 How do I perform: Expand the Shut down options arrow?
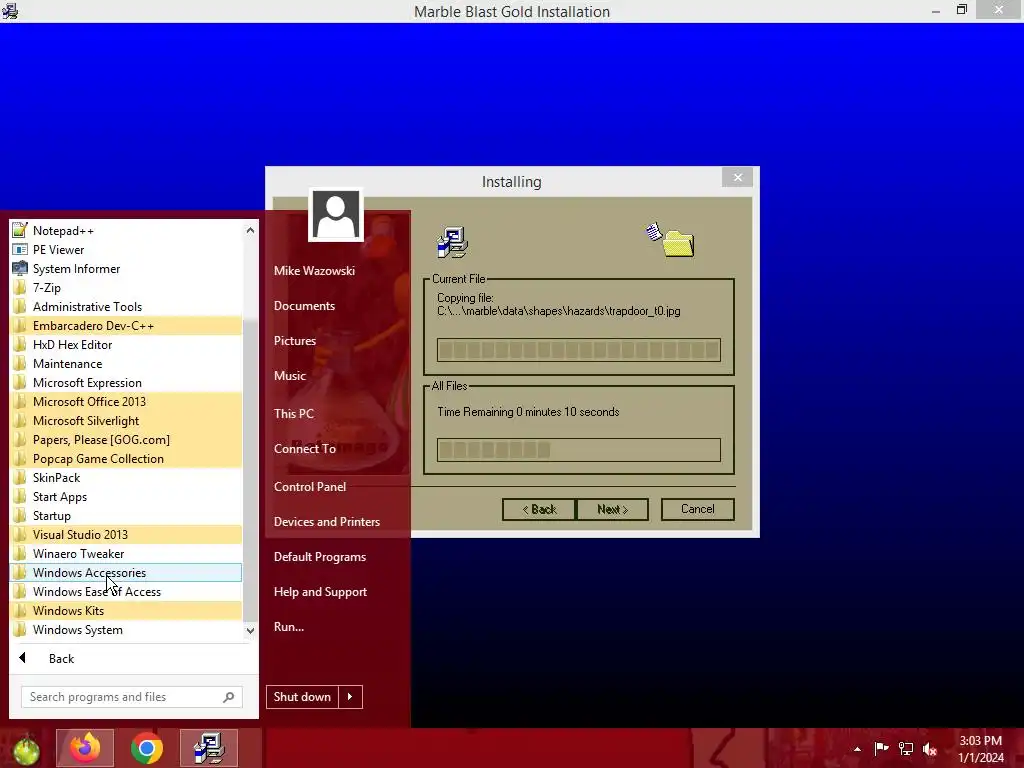pyautogui.click(x=350, y=697)
